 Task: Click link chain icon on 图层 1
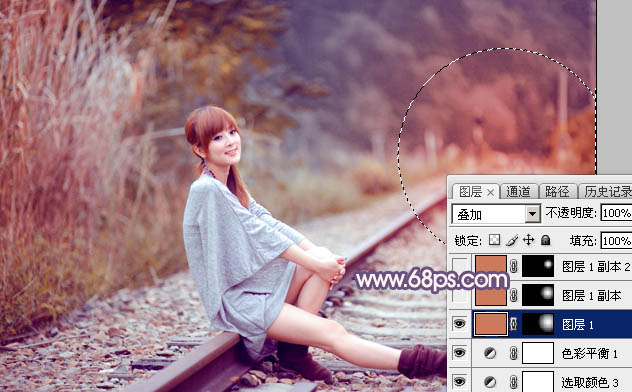click(x=513, y=324)
